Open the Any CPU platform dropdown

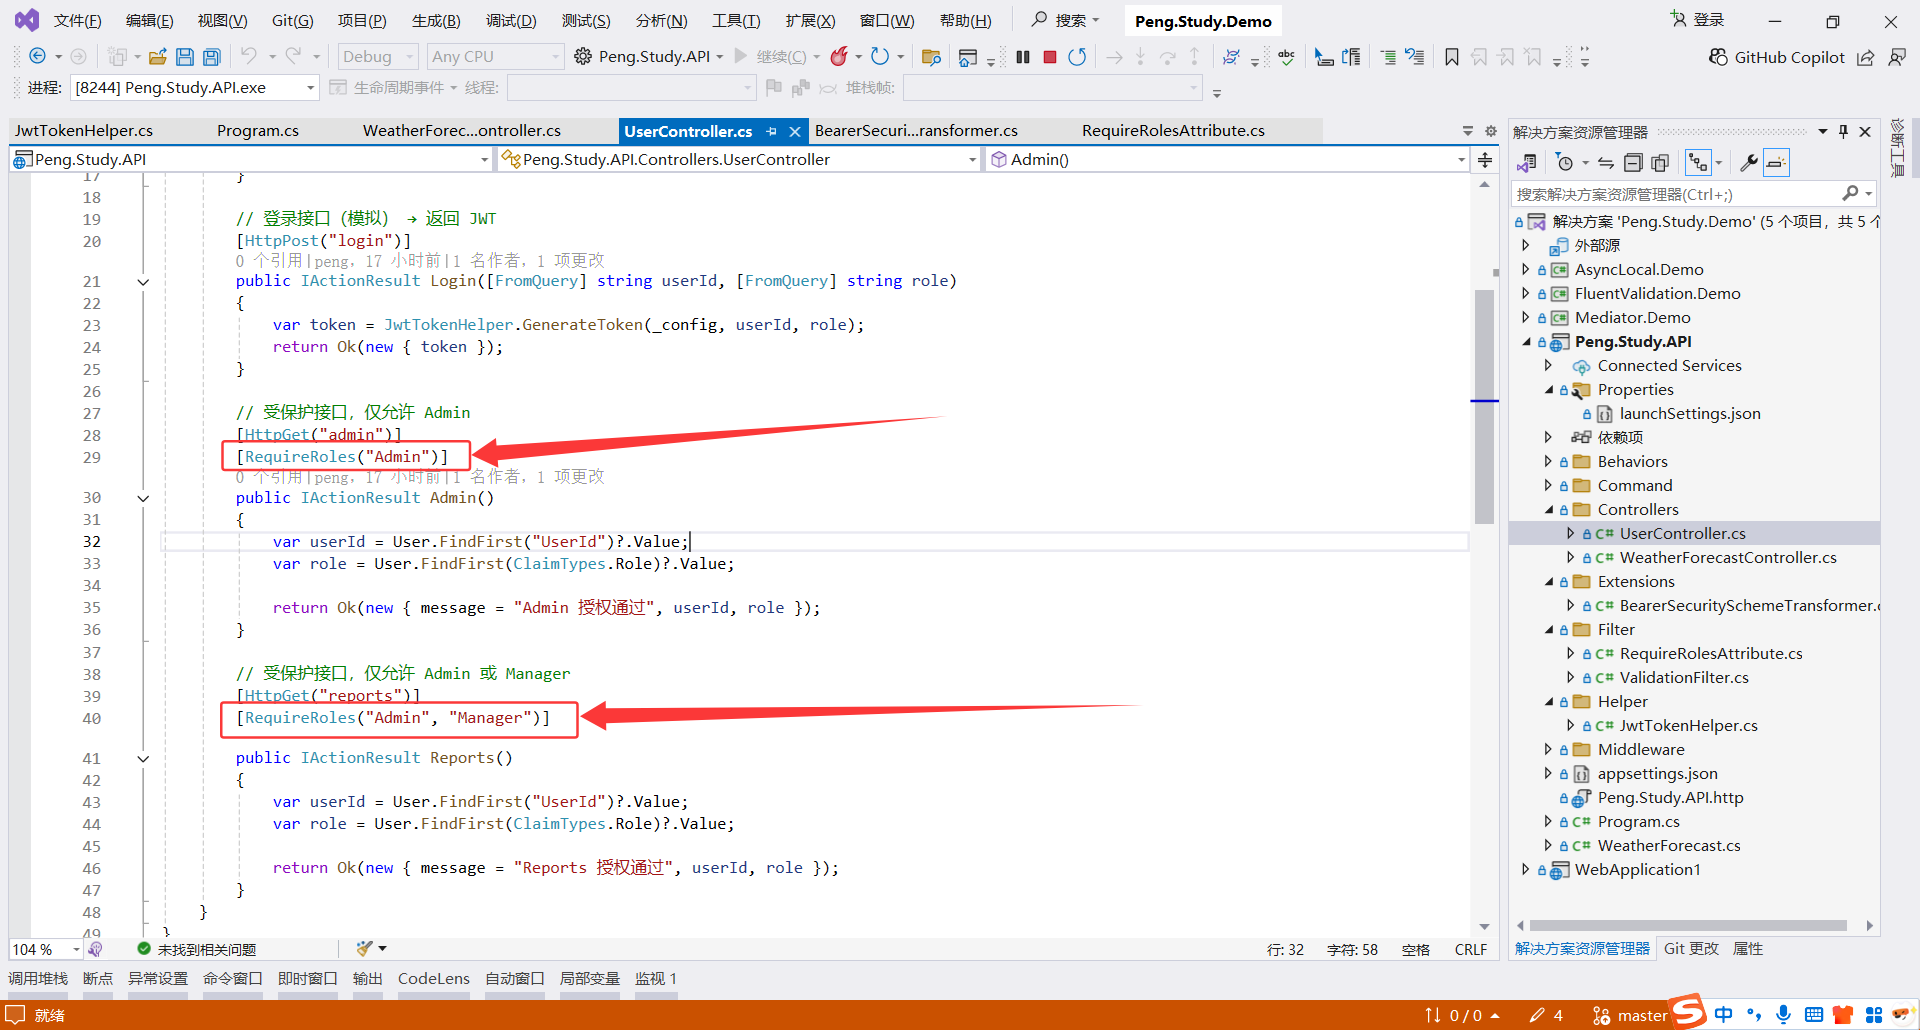[494, 57]
